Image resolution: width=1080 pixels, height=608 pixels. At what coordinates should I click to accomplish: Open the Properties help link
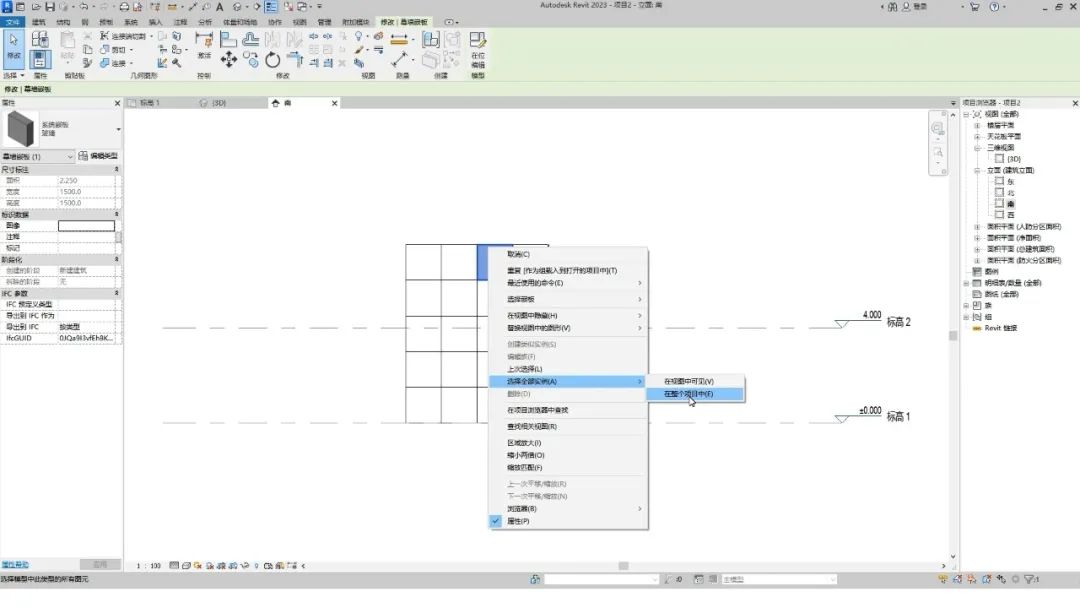tap(15, 564)
